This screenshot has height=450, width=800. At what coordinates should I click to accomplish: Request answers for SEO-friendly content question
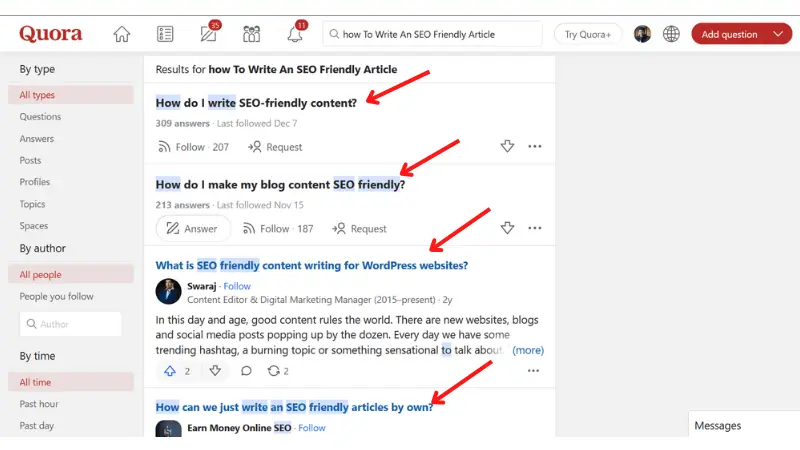click(x=275, y=147)
